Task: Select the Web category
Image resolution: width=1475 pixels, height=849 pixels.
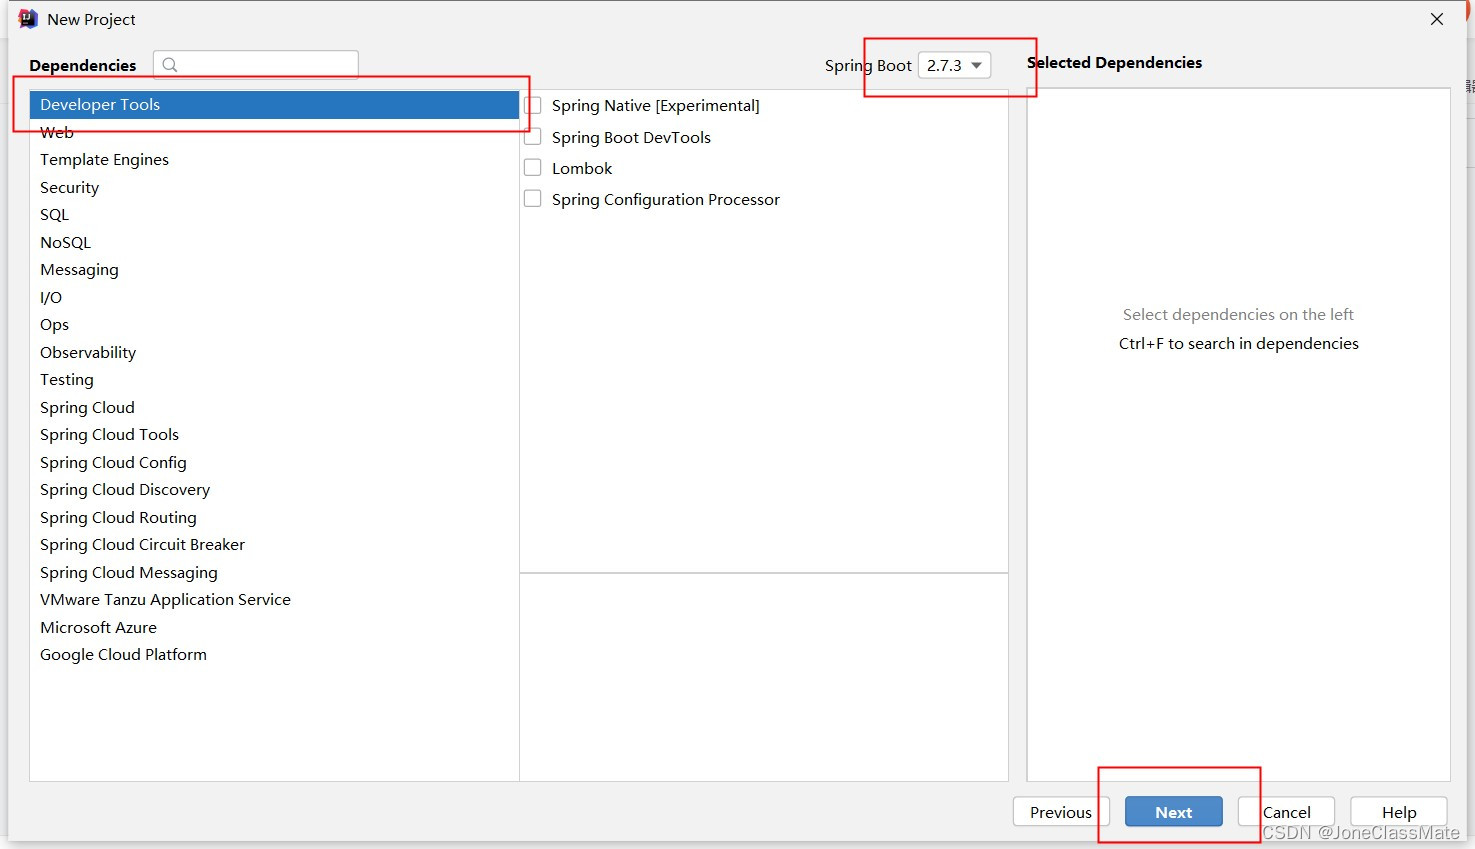Action: coord(274,132)
